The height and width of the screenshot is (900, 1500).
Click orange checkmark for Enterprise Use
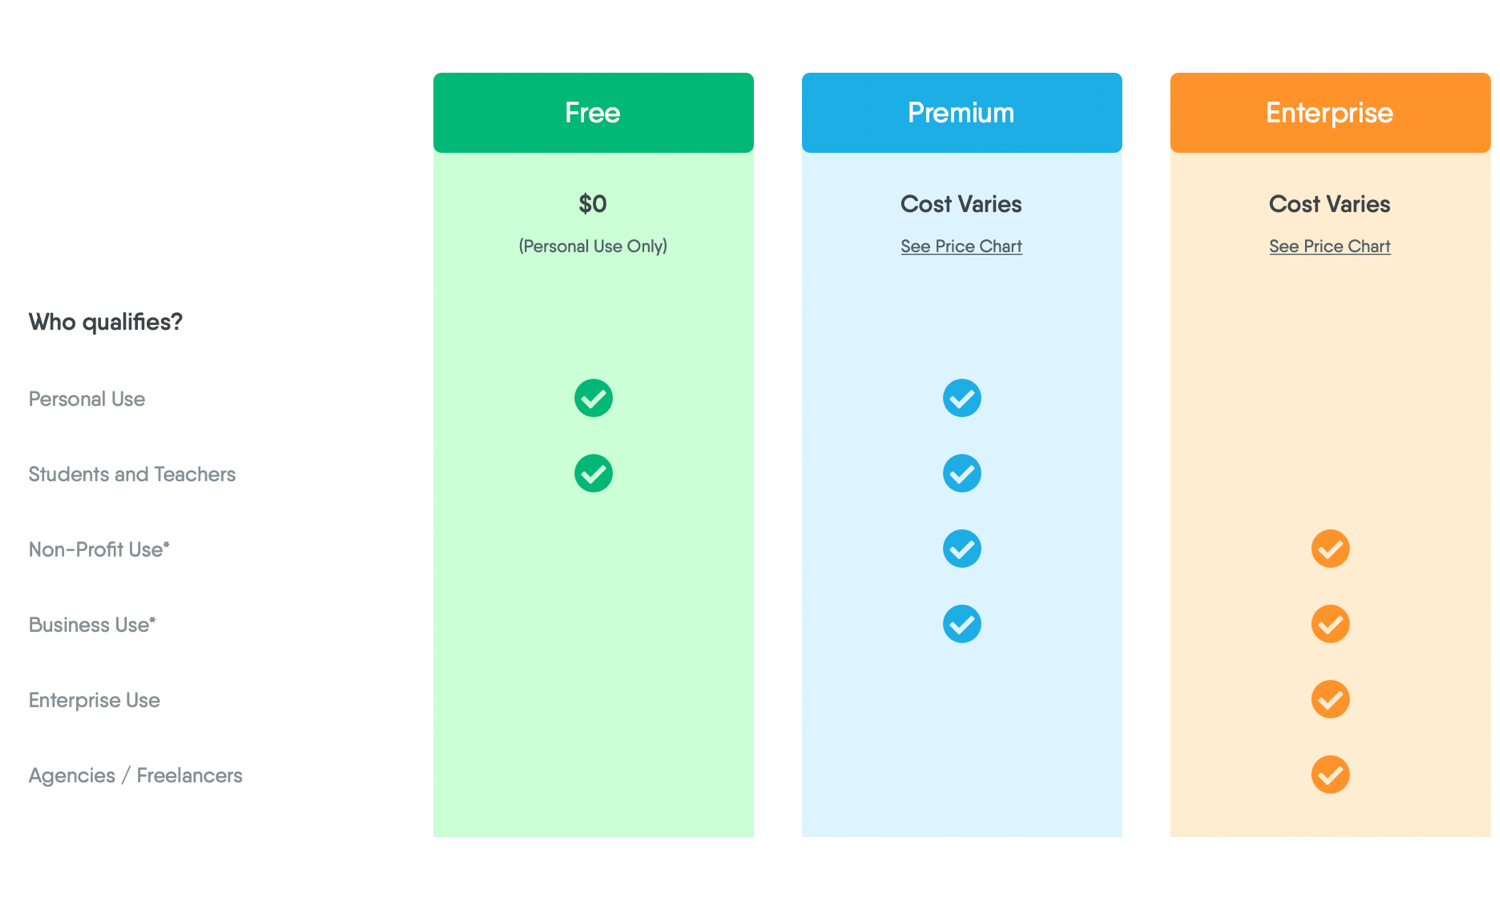(1330, 699)
